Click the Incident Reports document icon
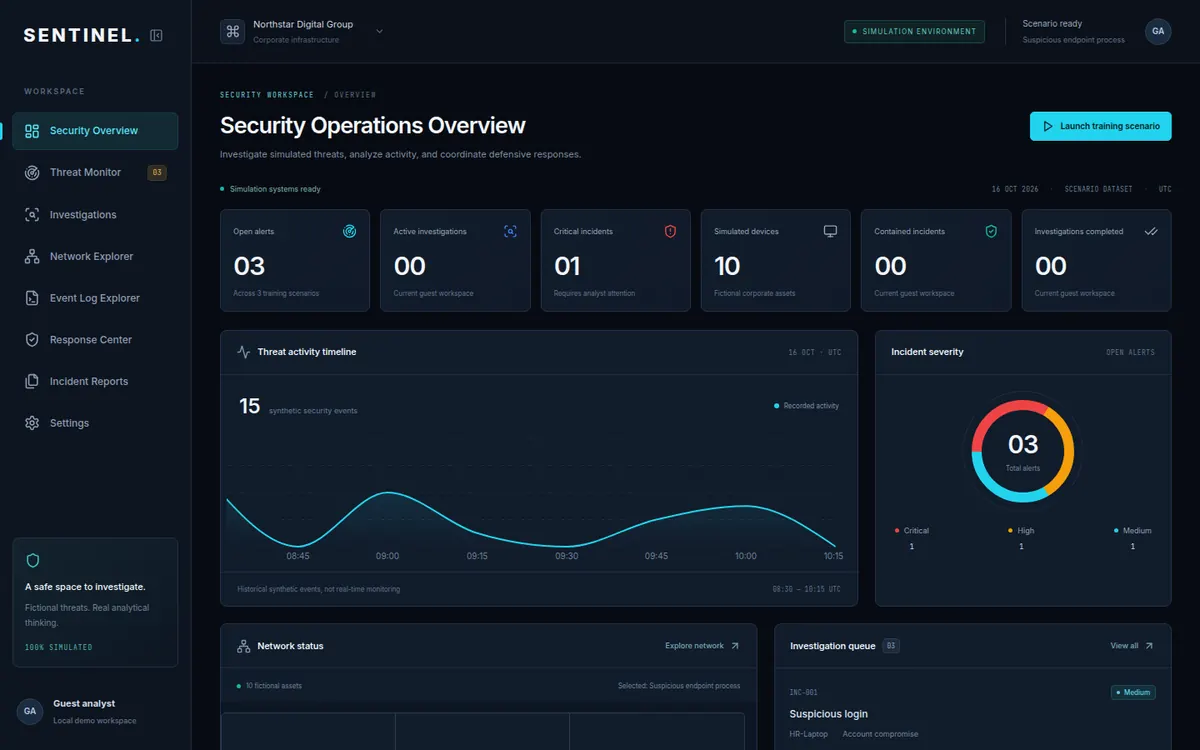 32,382
